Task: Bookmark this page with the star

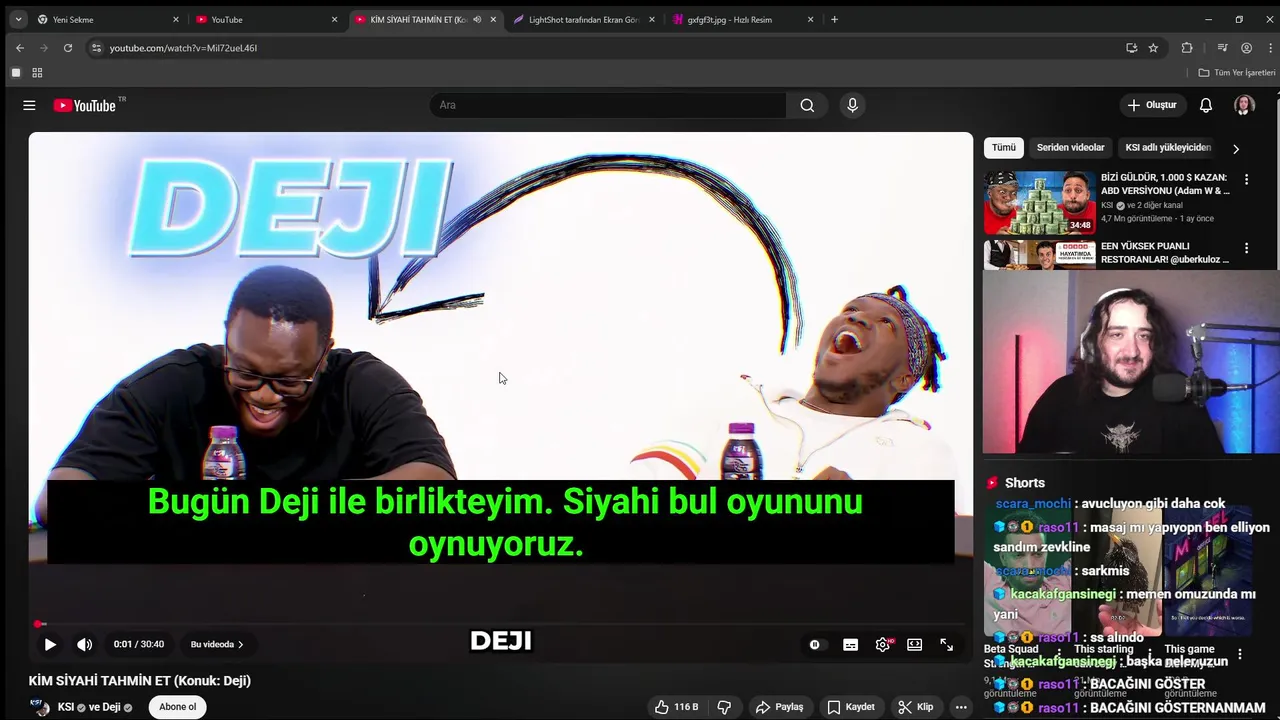Action: click(x=1153, y=48)
